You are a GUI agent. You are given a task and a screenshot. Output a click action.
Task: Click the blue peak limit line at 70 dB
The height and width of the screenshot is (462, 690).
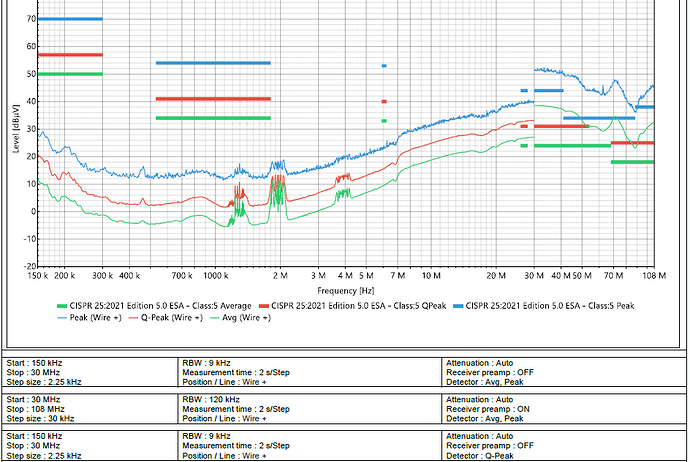coord(70,19)
